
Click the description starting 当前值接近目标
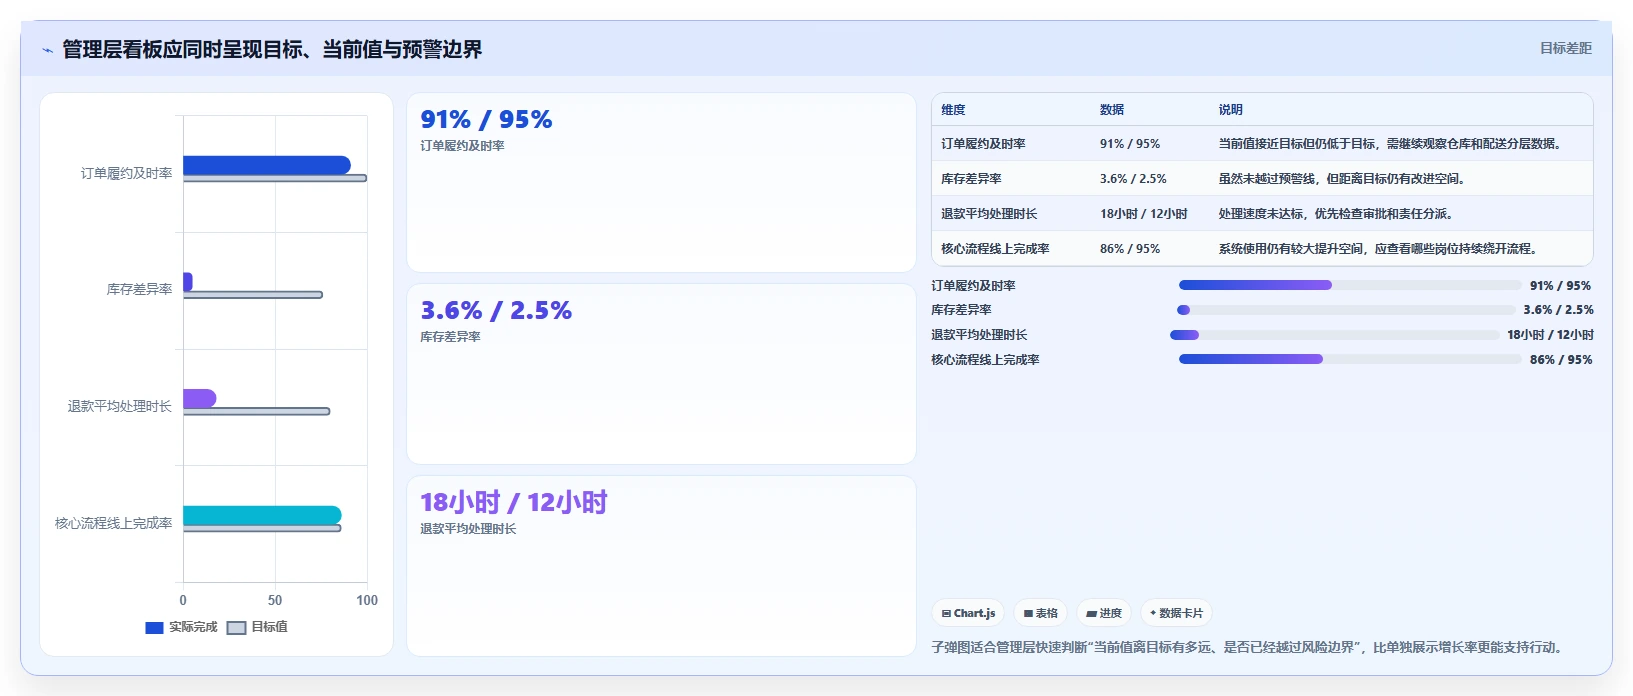[1392, 144]
